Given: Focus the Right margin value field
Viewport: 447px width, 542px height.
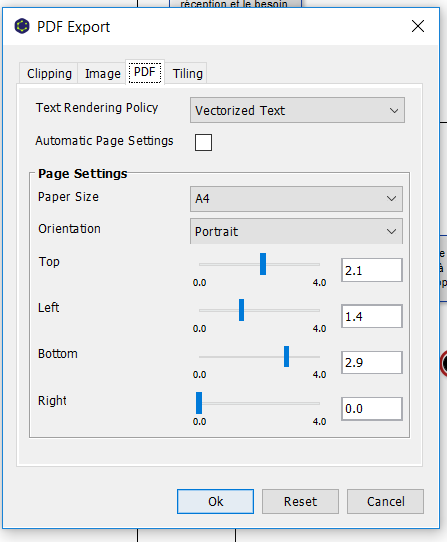Looking at the screenshot, I should pos(372,409).
